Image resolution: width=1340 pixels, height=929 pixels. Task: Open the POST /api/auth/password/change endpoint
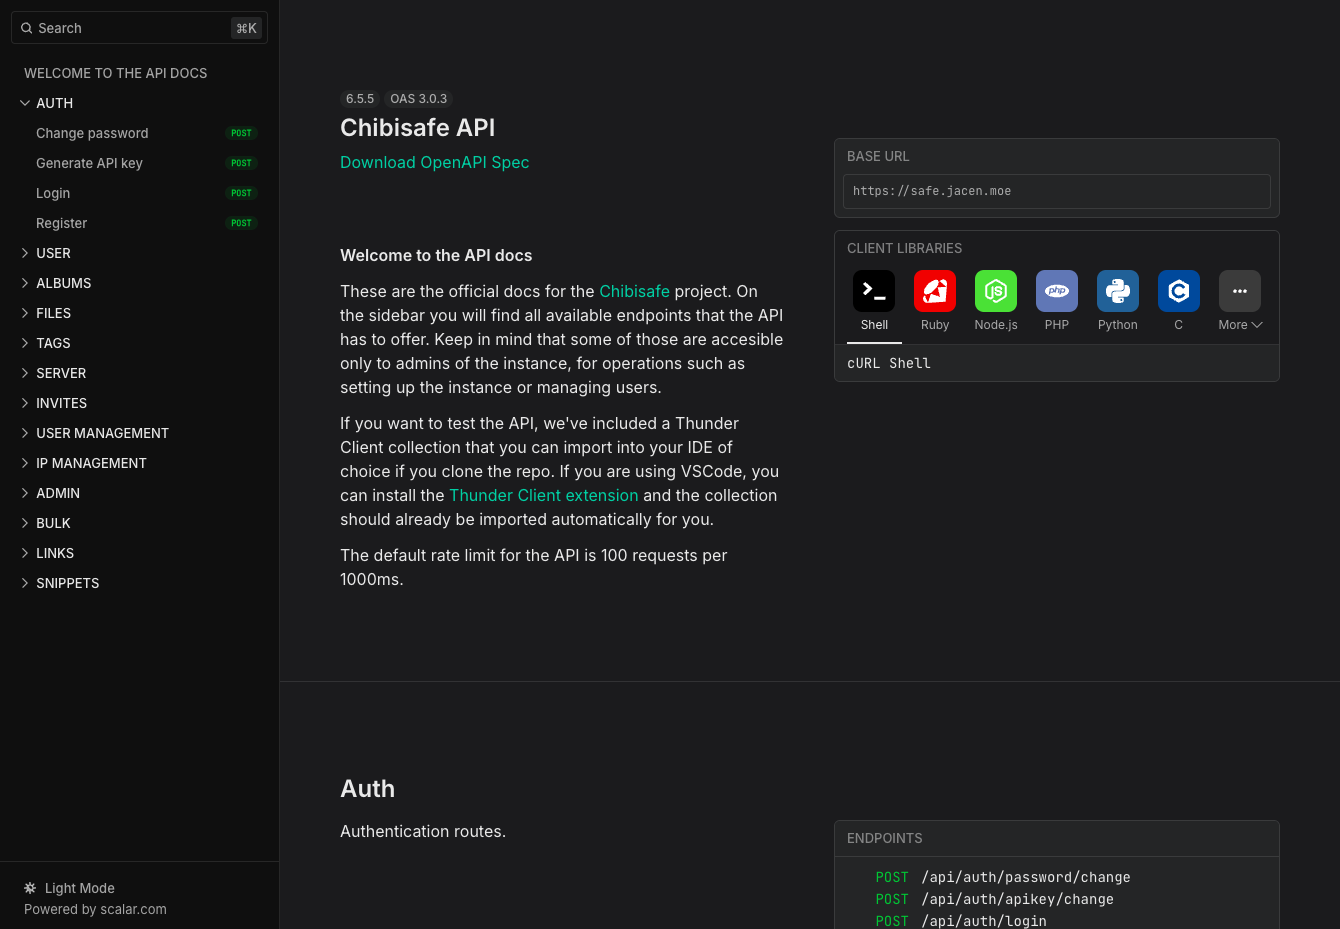tap(1003, 877)
